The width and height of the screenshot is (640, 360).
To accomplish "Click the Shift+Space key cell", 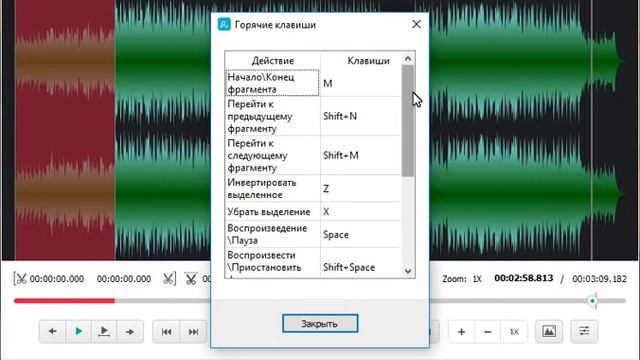I will pos(361,263).
